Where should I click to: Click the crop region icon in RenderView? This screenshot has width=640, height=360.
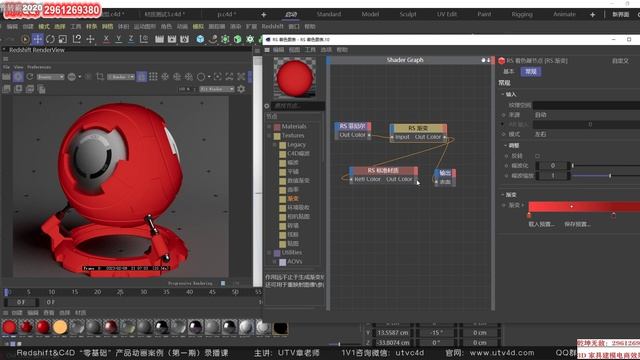[100, 77]
